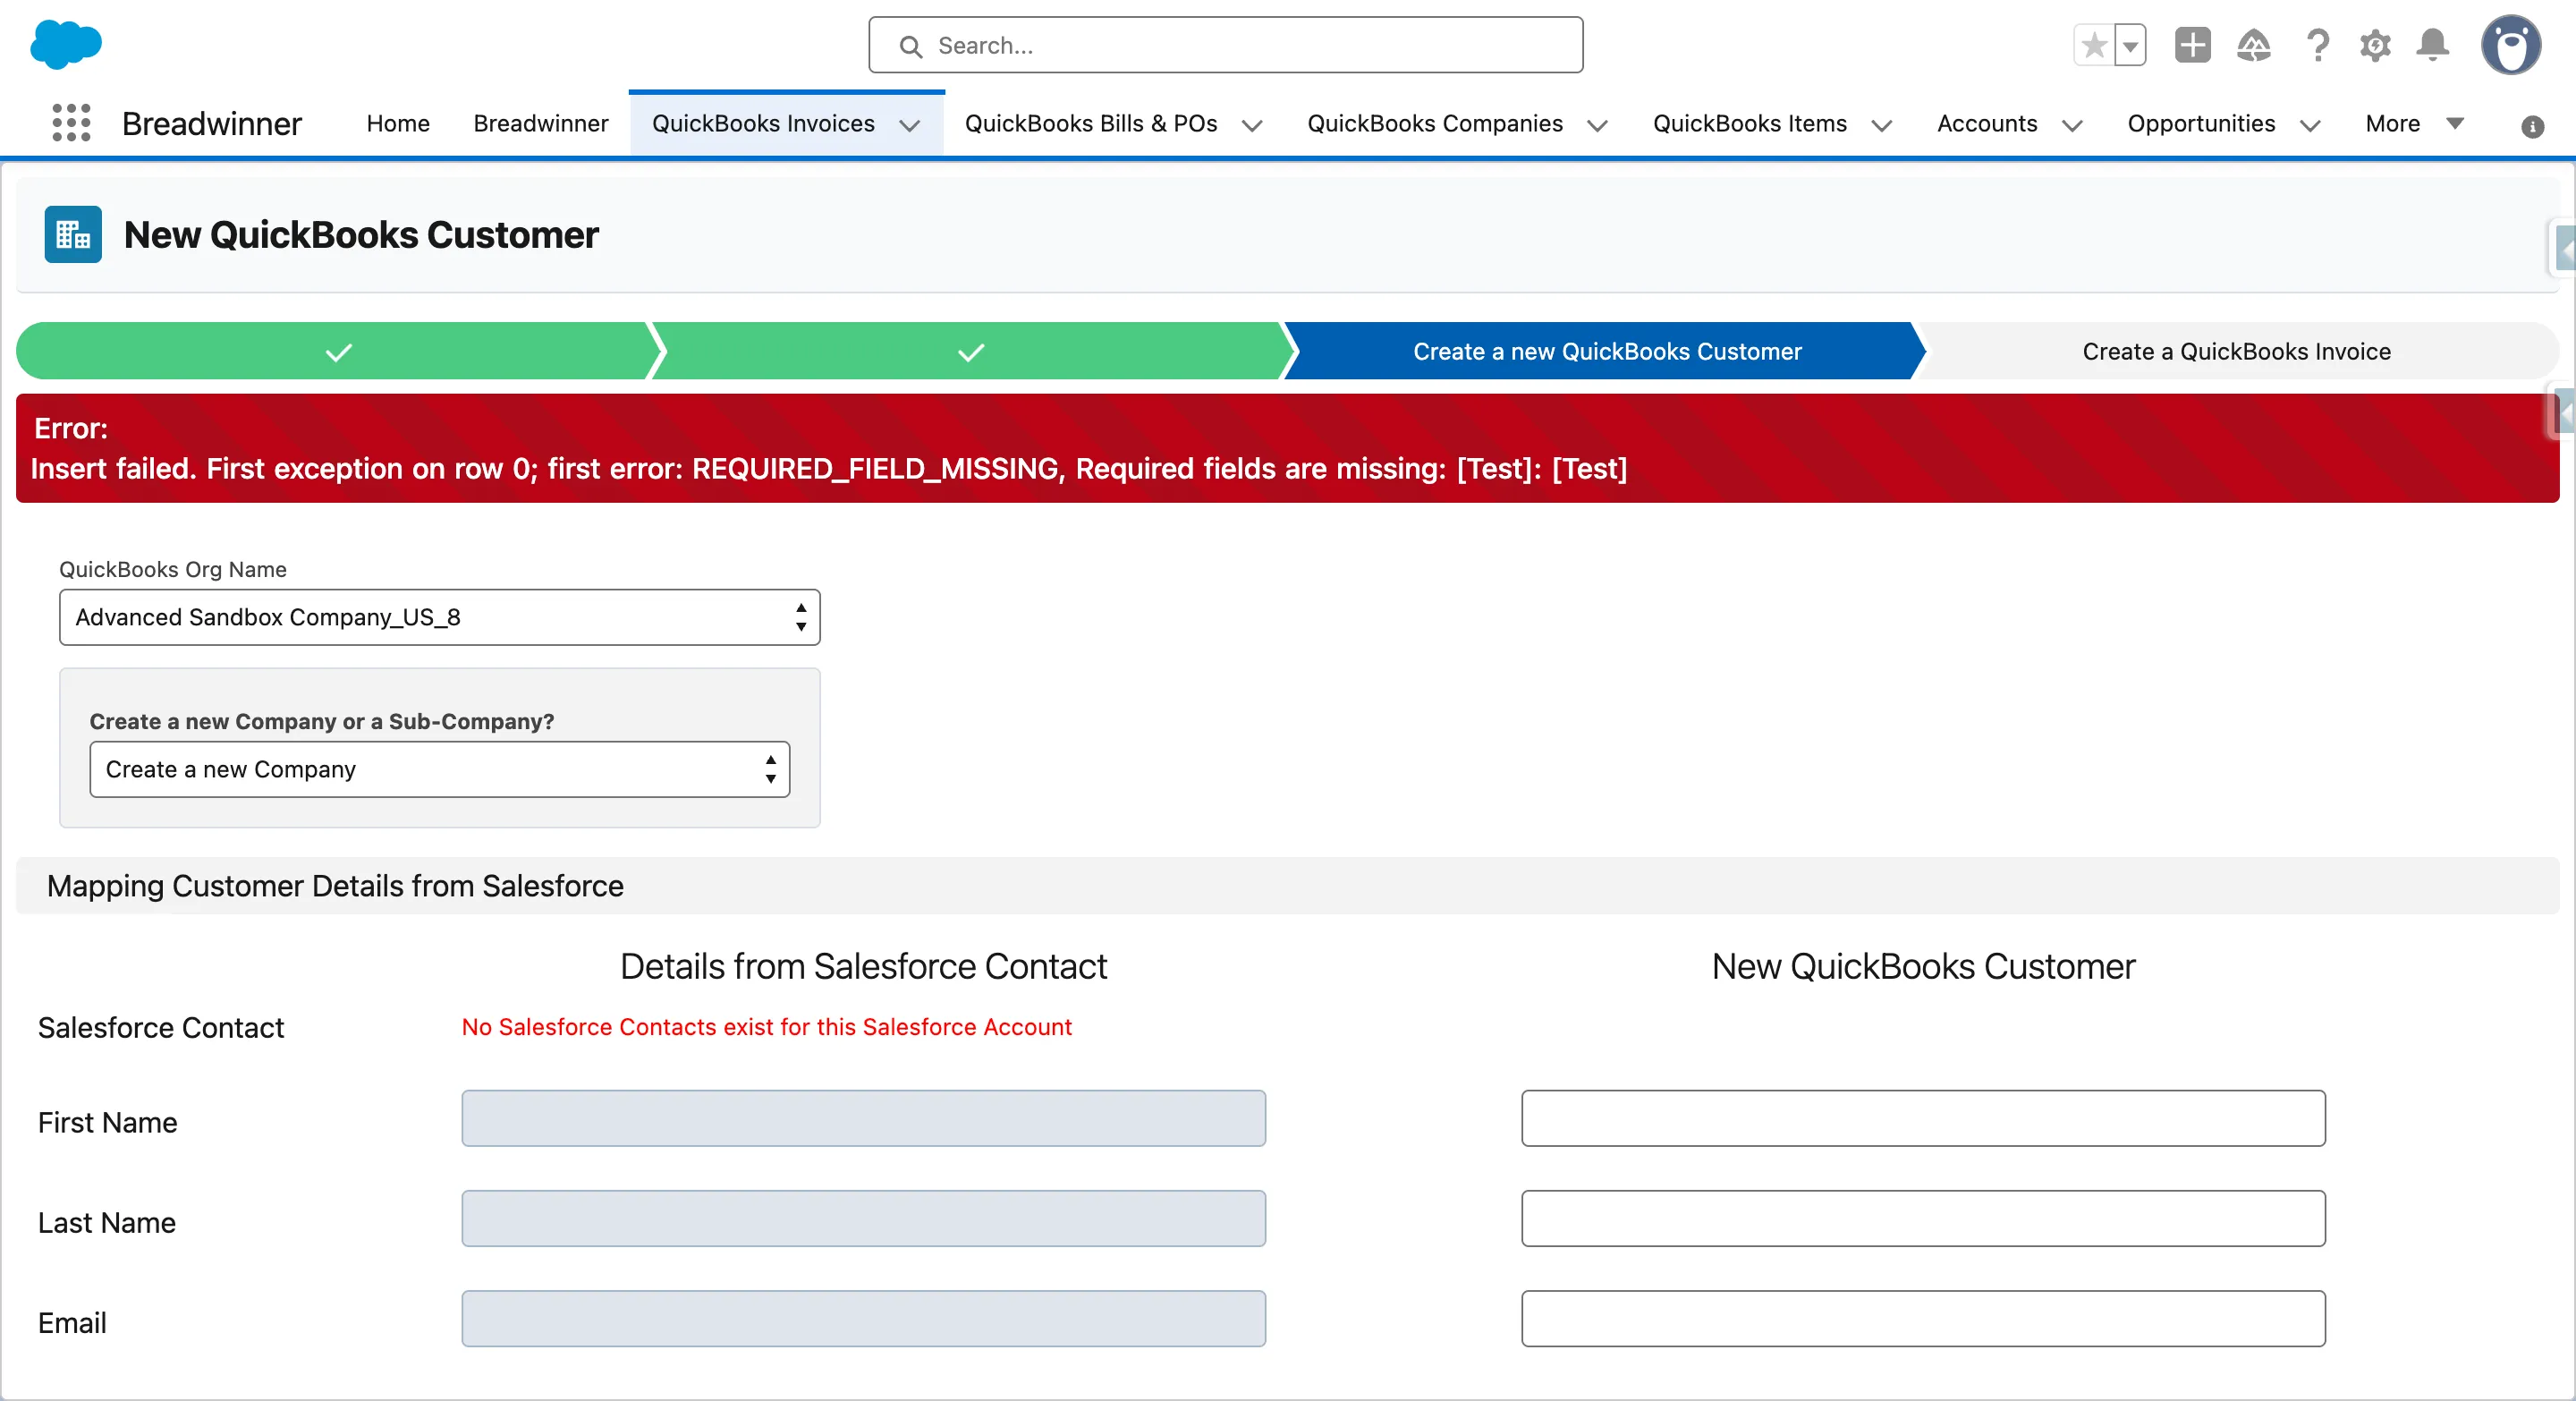Expand the QuickBooks Invoices chevron menu
The height and width of the screenshot is (1401, 2576).
click(909, 125)
